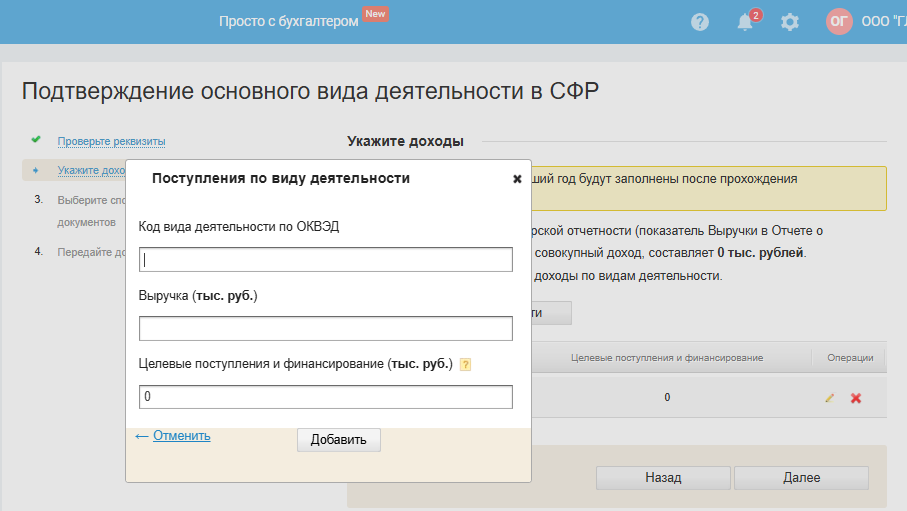Click the Выручка input field

(x=325, y=329)
